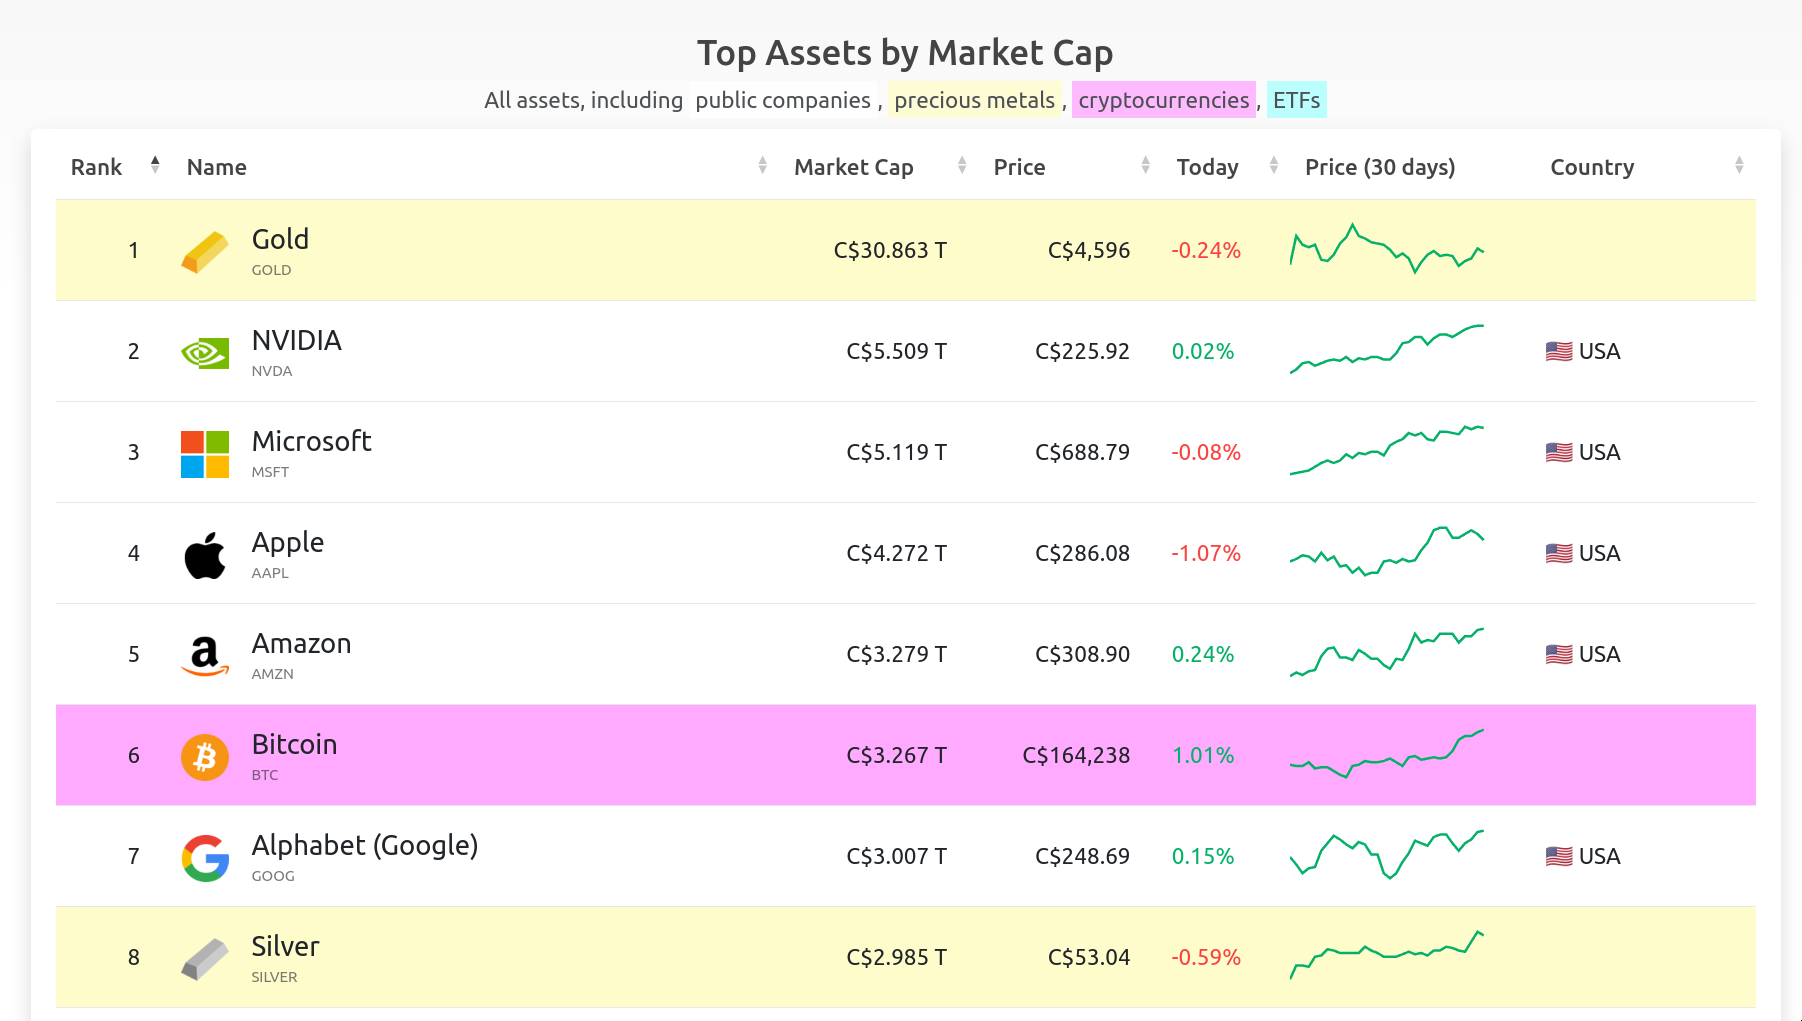The image size is (1802, 1021).
Task: Open the public companies filter link
Action: coord(783,100)
